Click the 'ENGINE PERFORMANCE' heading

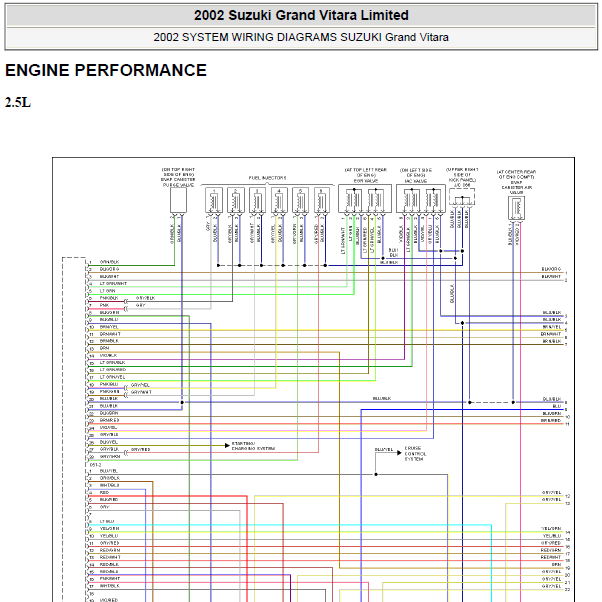[x=106, y=70]
